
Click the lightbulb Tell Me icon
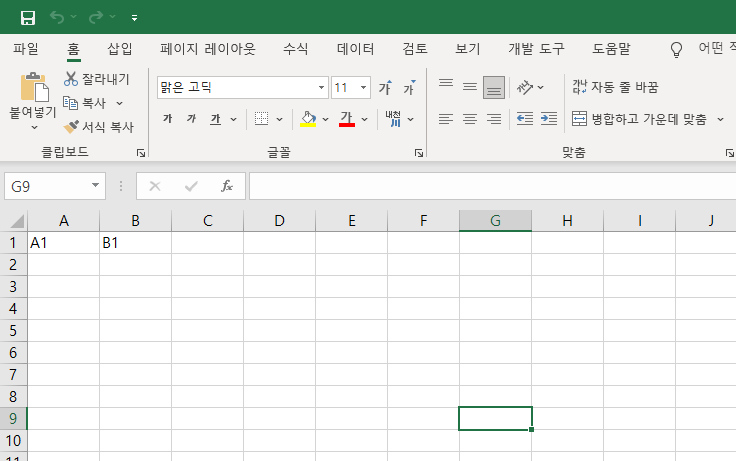click(676, 49)
